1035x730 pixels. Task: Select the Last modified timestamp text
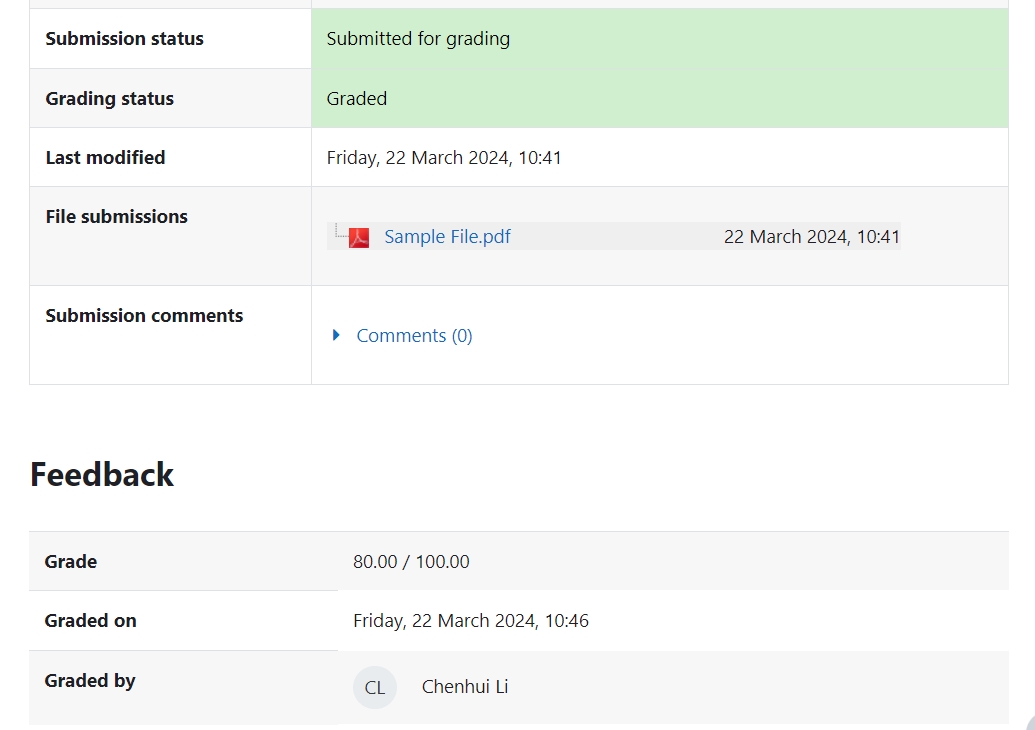tap(444, 157)
